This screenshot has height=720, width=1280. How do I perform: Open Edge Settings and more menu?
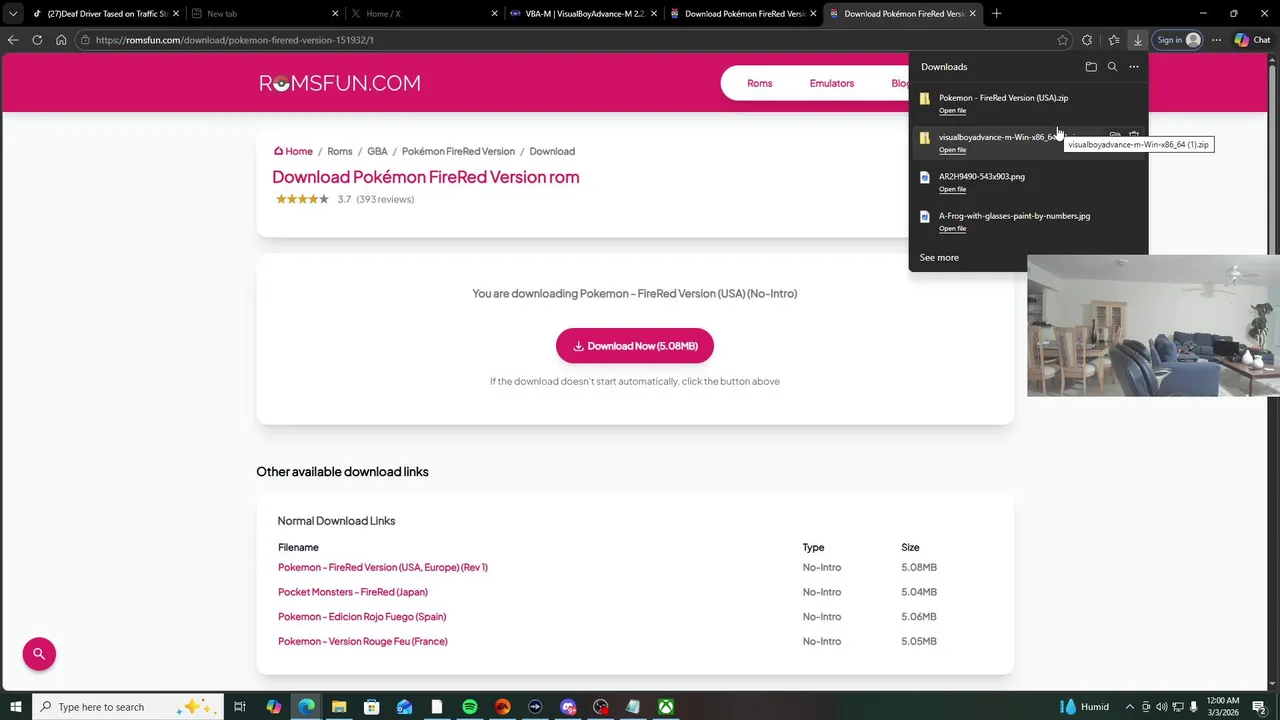pyautogui.click(x=1216, y=40)
